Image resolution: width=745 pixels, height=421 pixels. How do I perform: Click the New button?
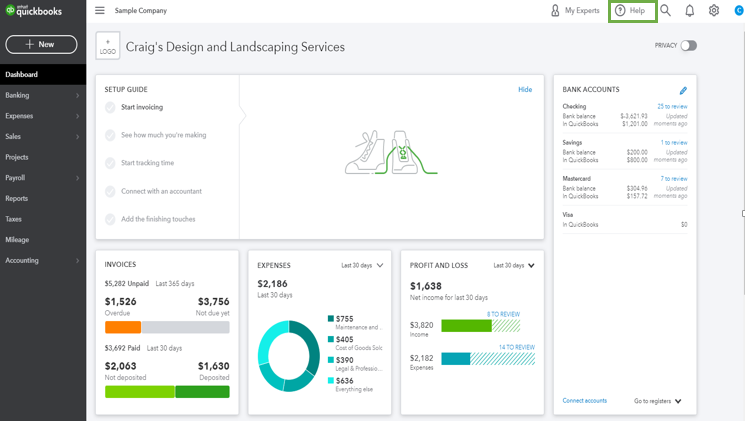(41, 44)
